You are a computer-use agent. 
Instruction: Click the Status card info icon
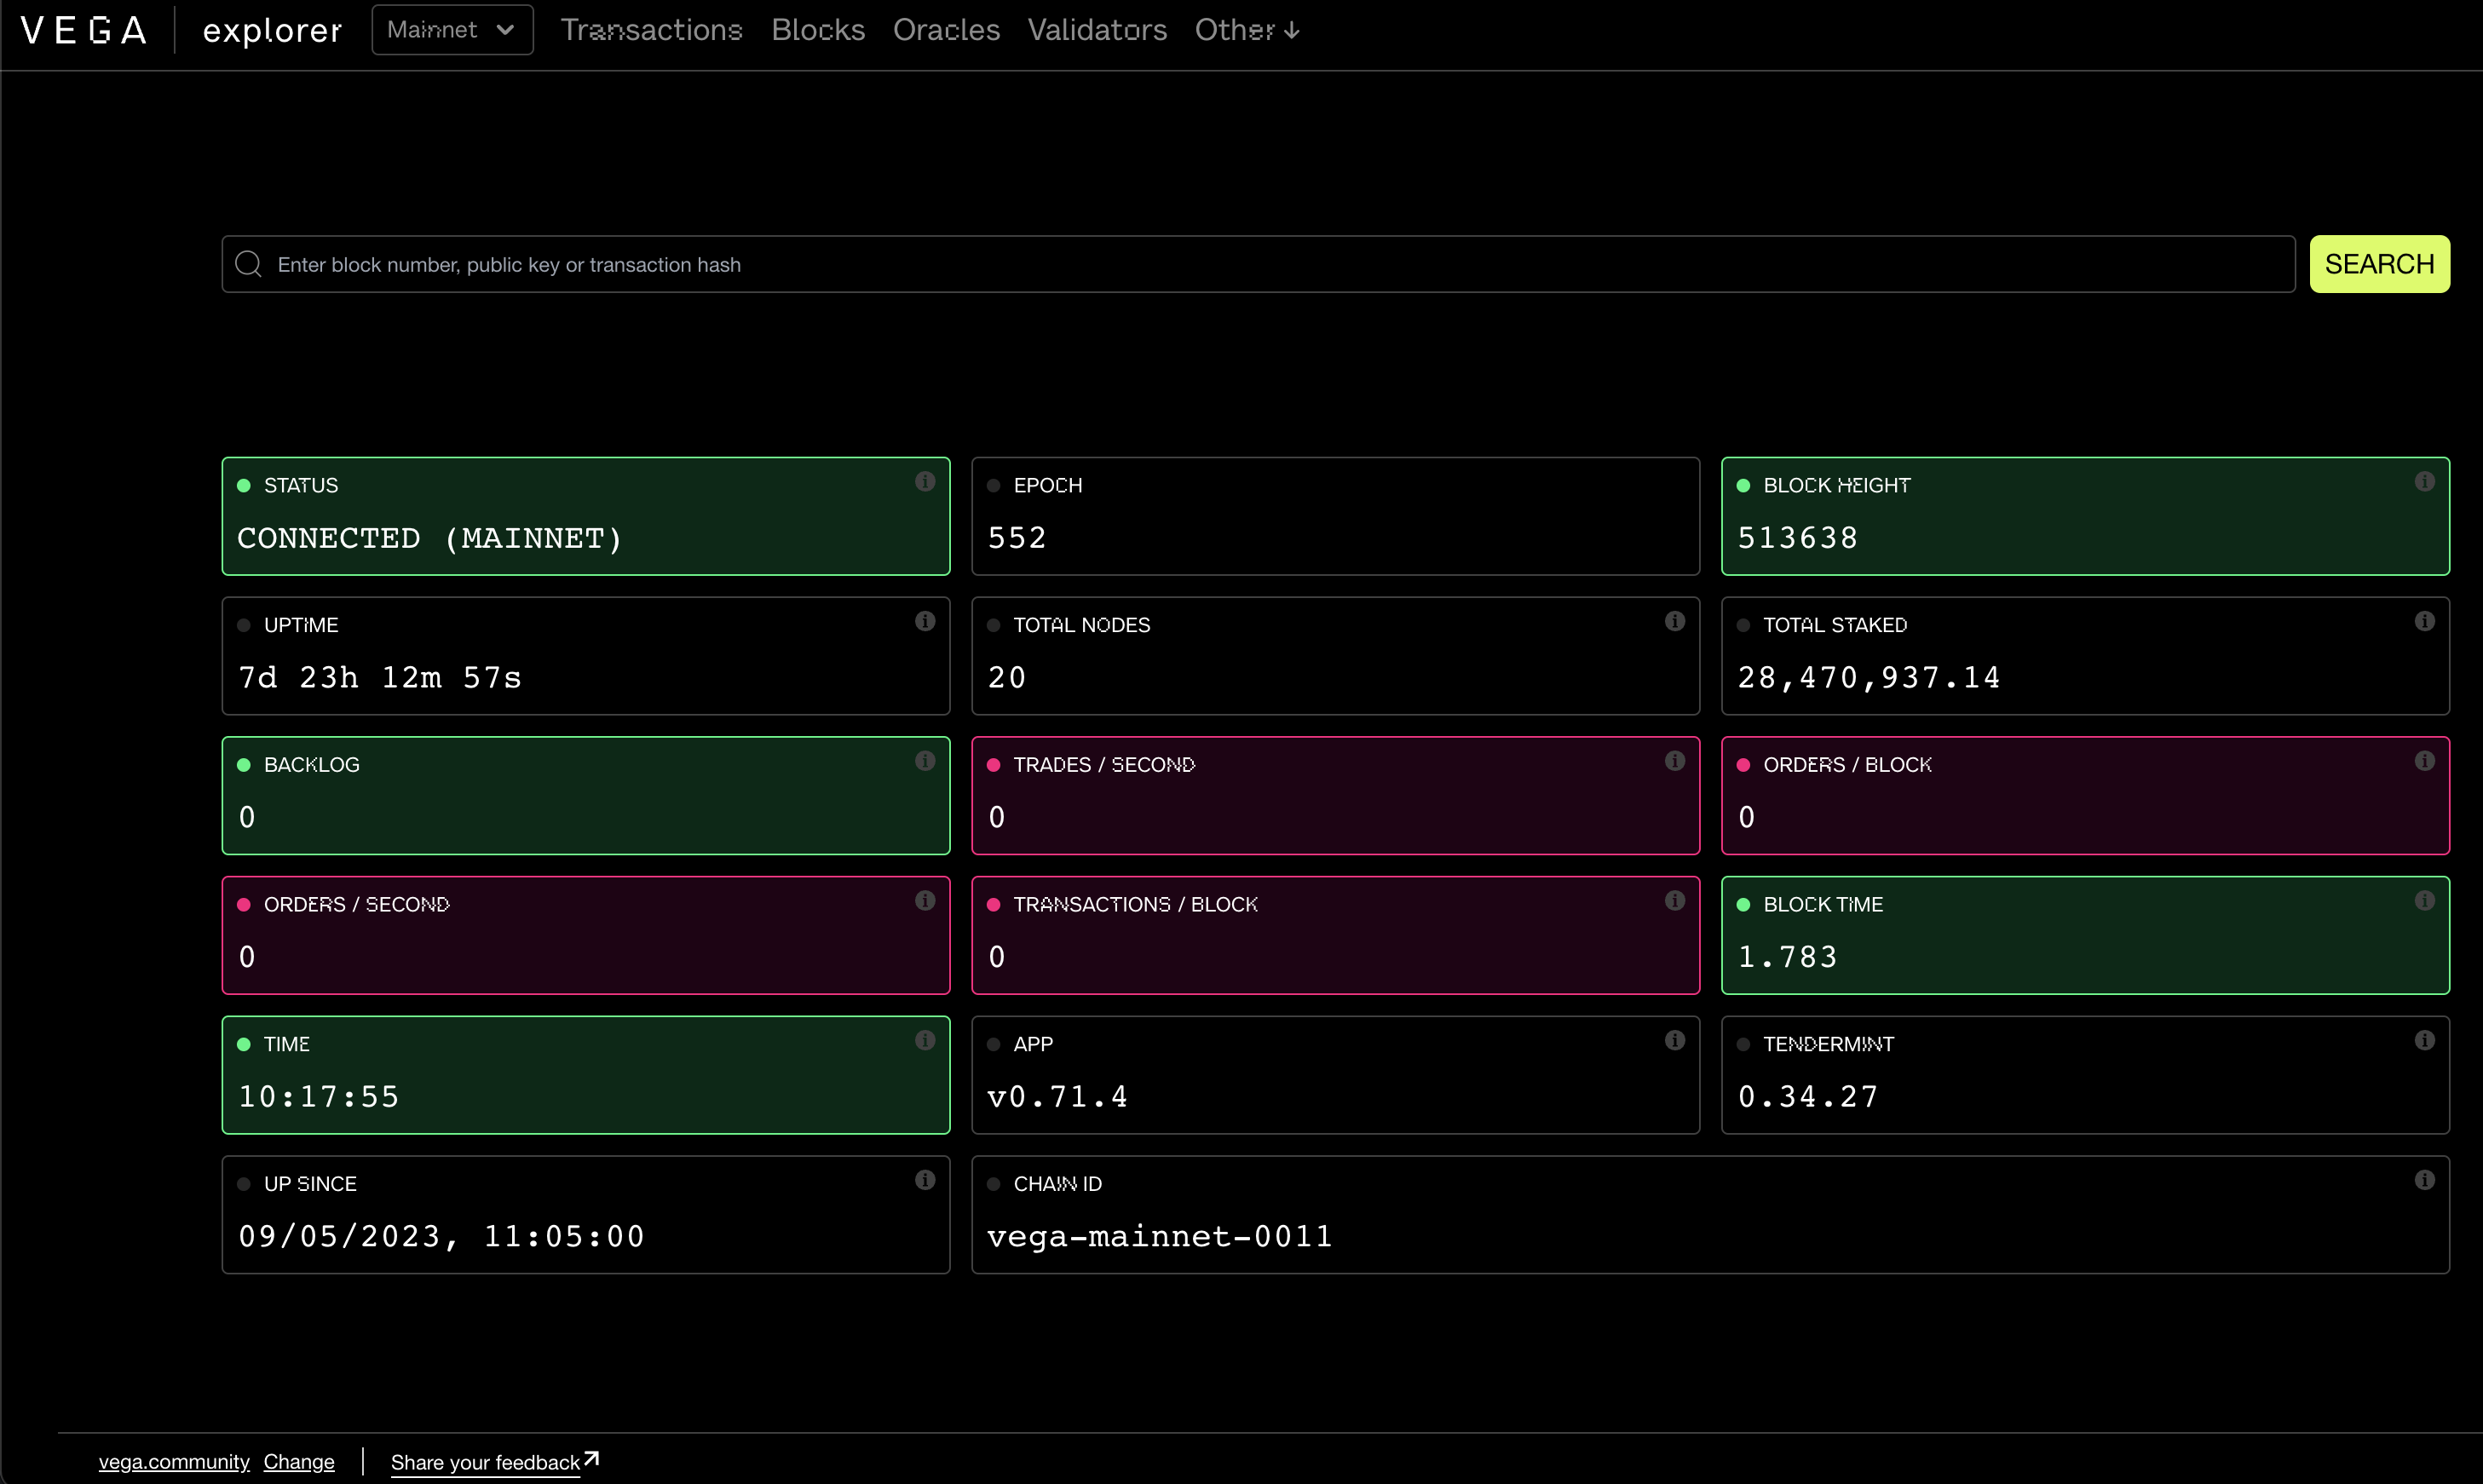point(924,481)
